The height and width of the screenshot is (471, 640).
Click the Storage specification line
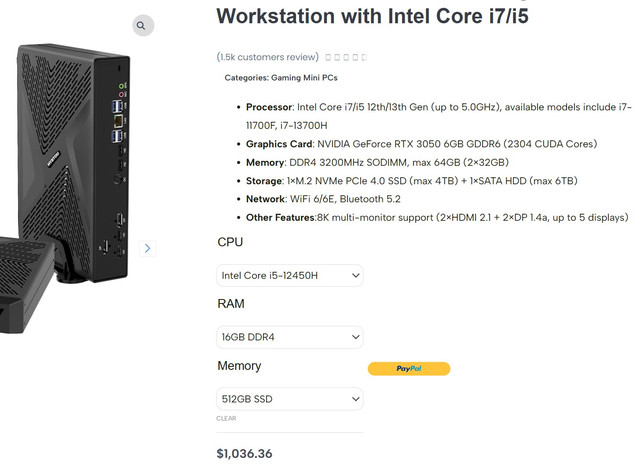pos(411,181)
